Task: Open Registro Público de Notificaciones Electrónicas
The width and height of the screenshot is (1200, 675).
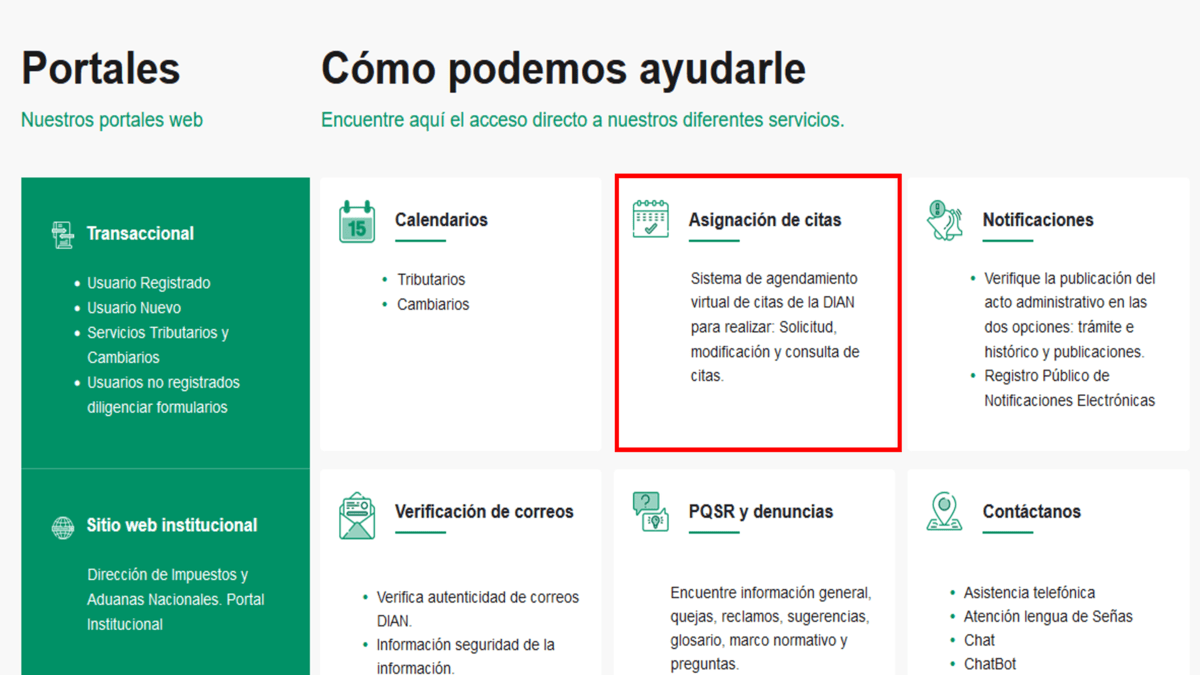Action: 1070,388
